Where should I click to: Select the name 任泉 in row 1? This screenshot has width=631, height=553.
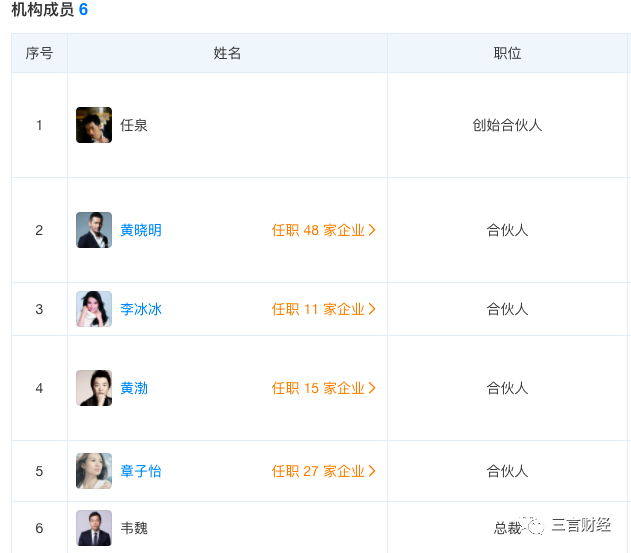click(x=134, y=126)
